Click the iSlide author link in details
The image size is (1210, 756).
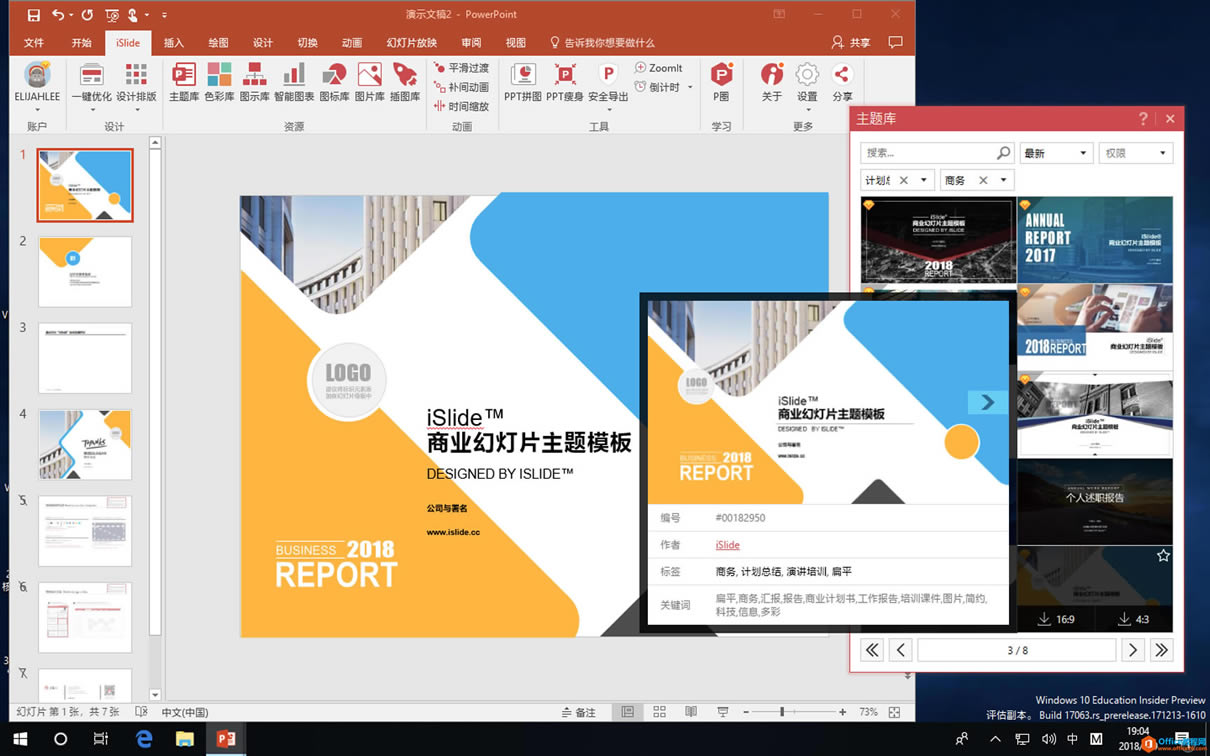[727, 544]
